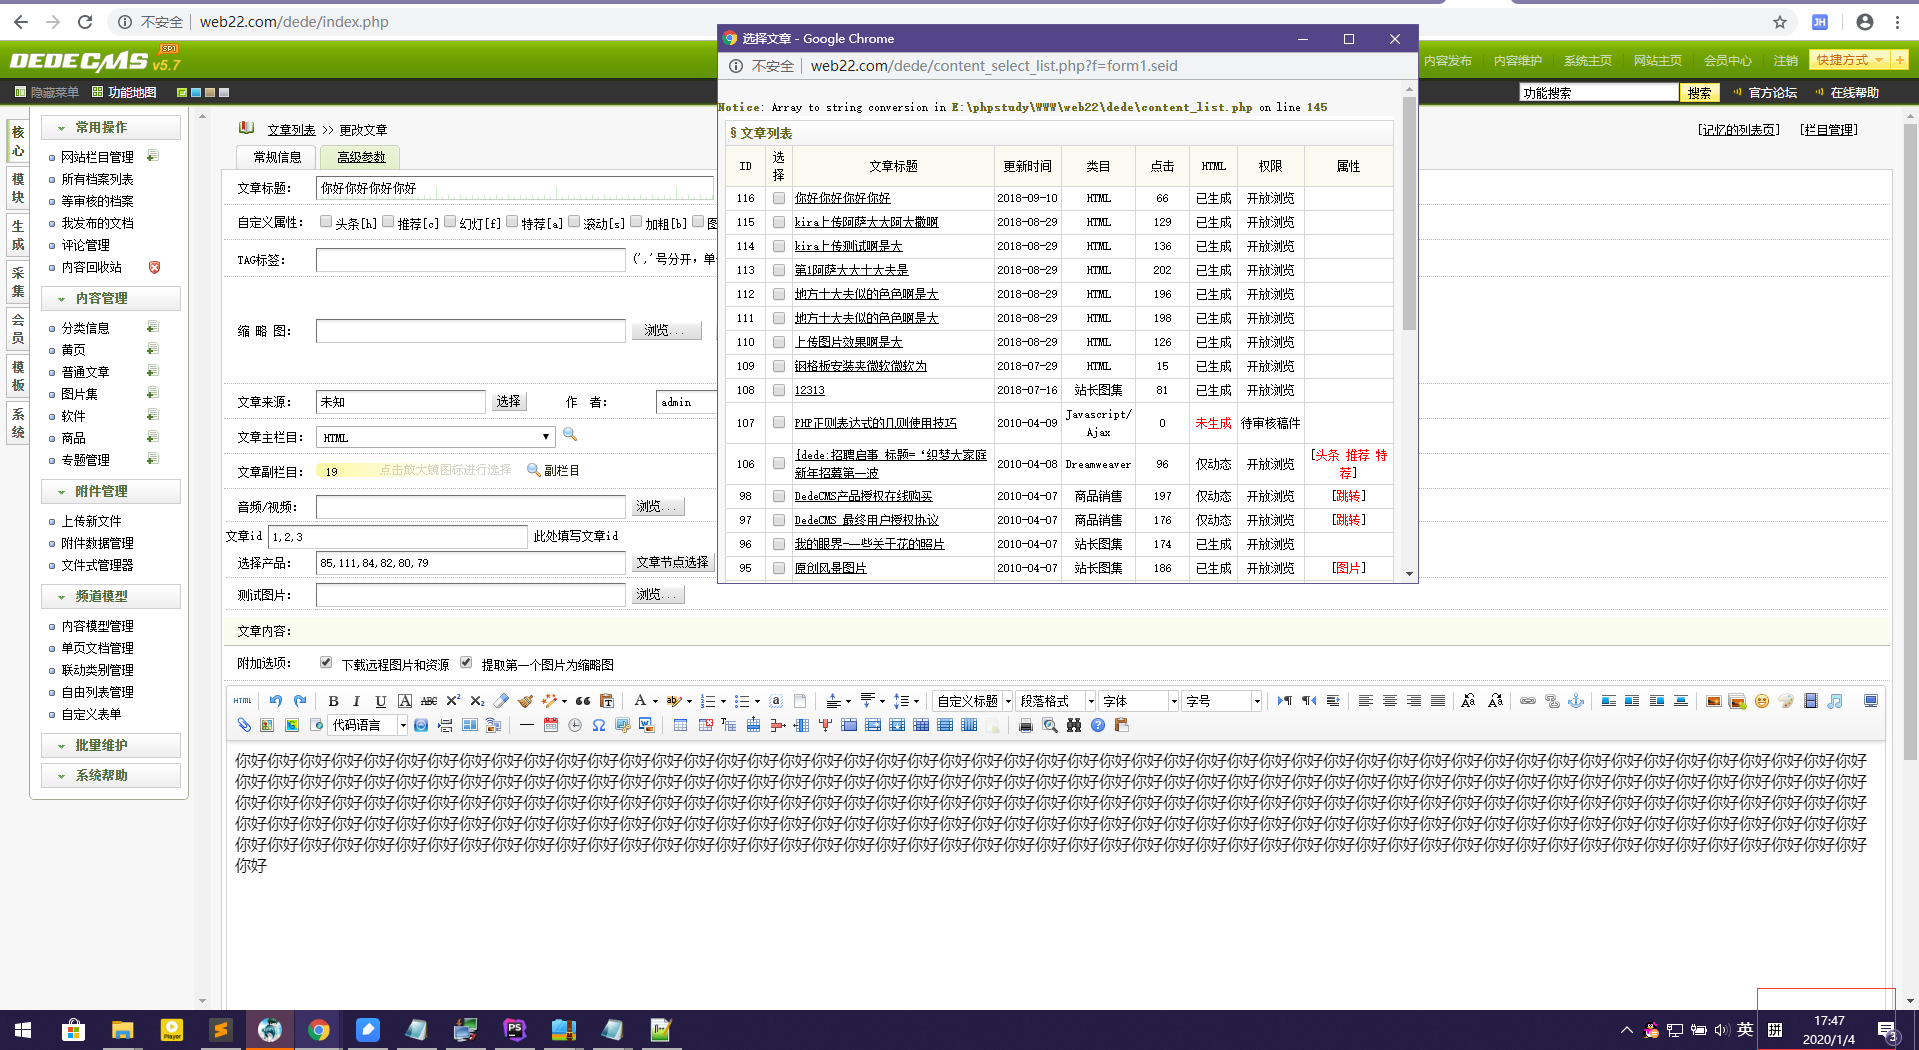The image size is (1919, 1050).
Task: Click the paste as plain text icon
Action: coord(606,701)
